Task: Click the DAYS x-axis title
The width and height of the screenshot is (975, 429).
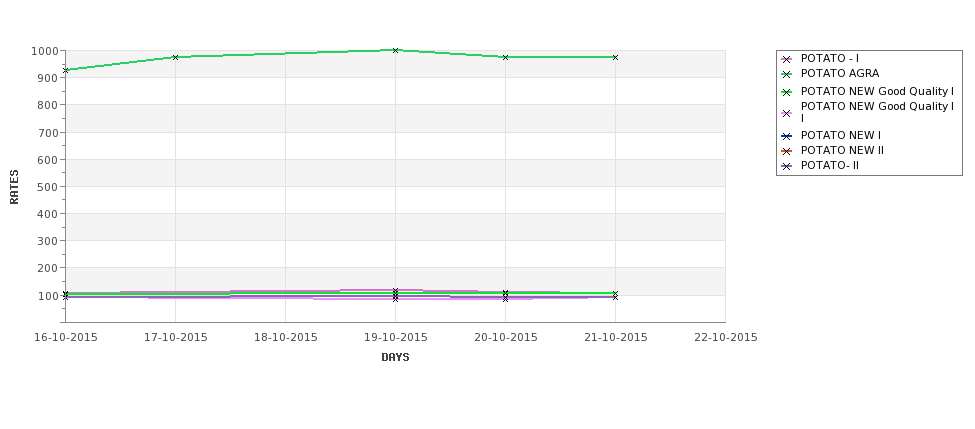Action: coord(395,358)
